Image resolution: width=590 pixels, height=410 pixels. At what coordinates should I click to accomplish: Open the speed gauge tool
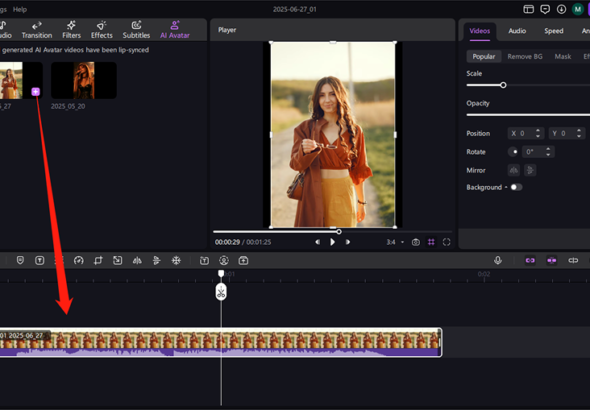79,260
